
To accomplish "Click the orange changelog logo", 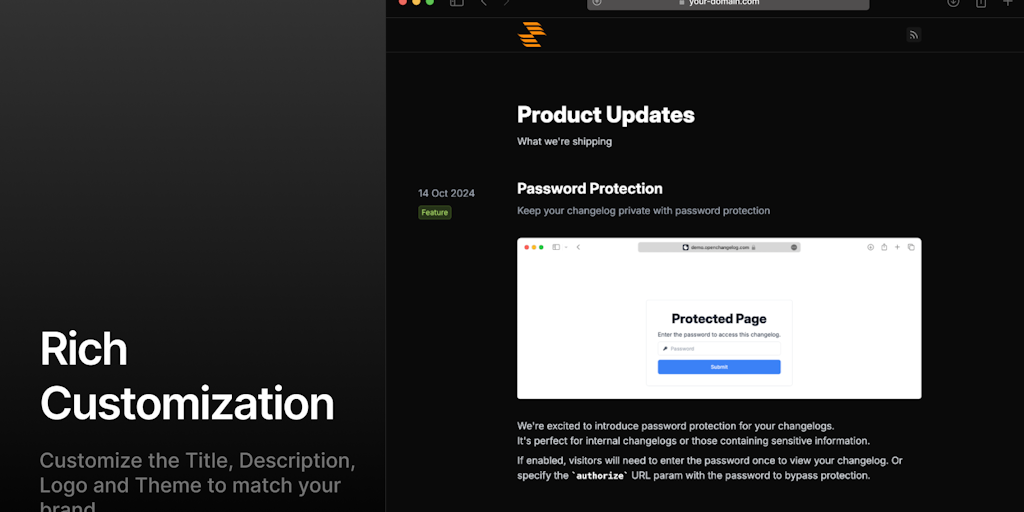I will pyautogui.click(x=531, y=35).
